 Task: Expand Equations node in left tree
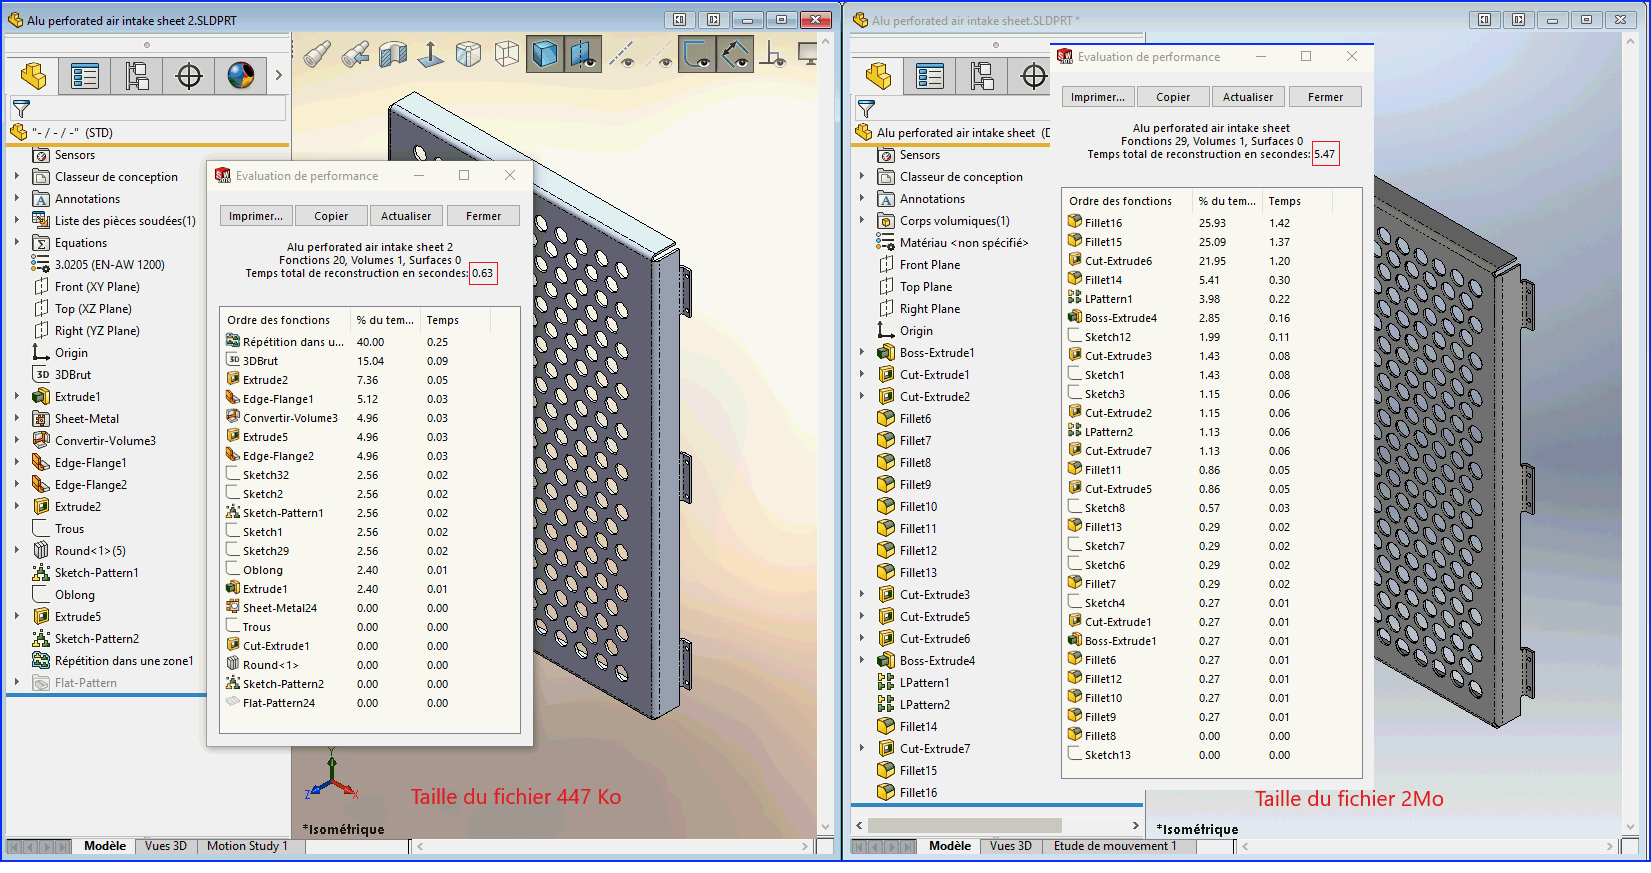17,243
